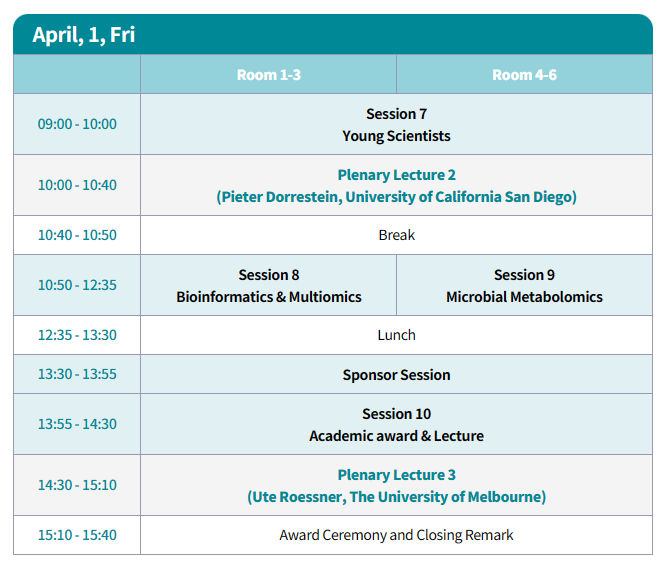Click the 10:40 - 10:50 time cell
This screenshot has height=584, width=670.
click(77, 235)
